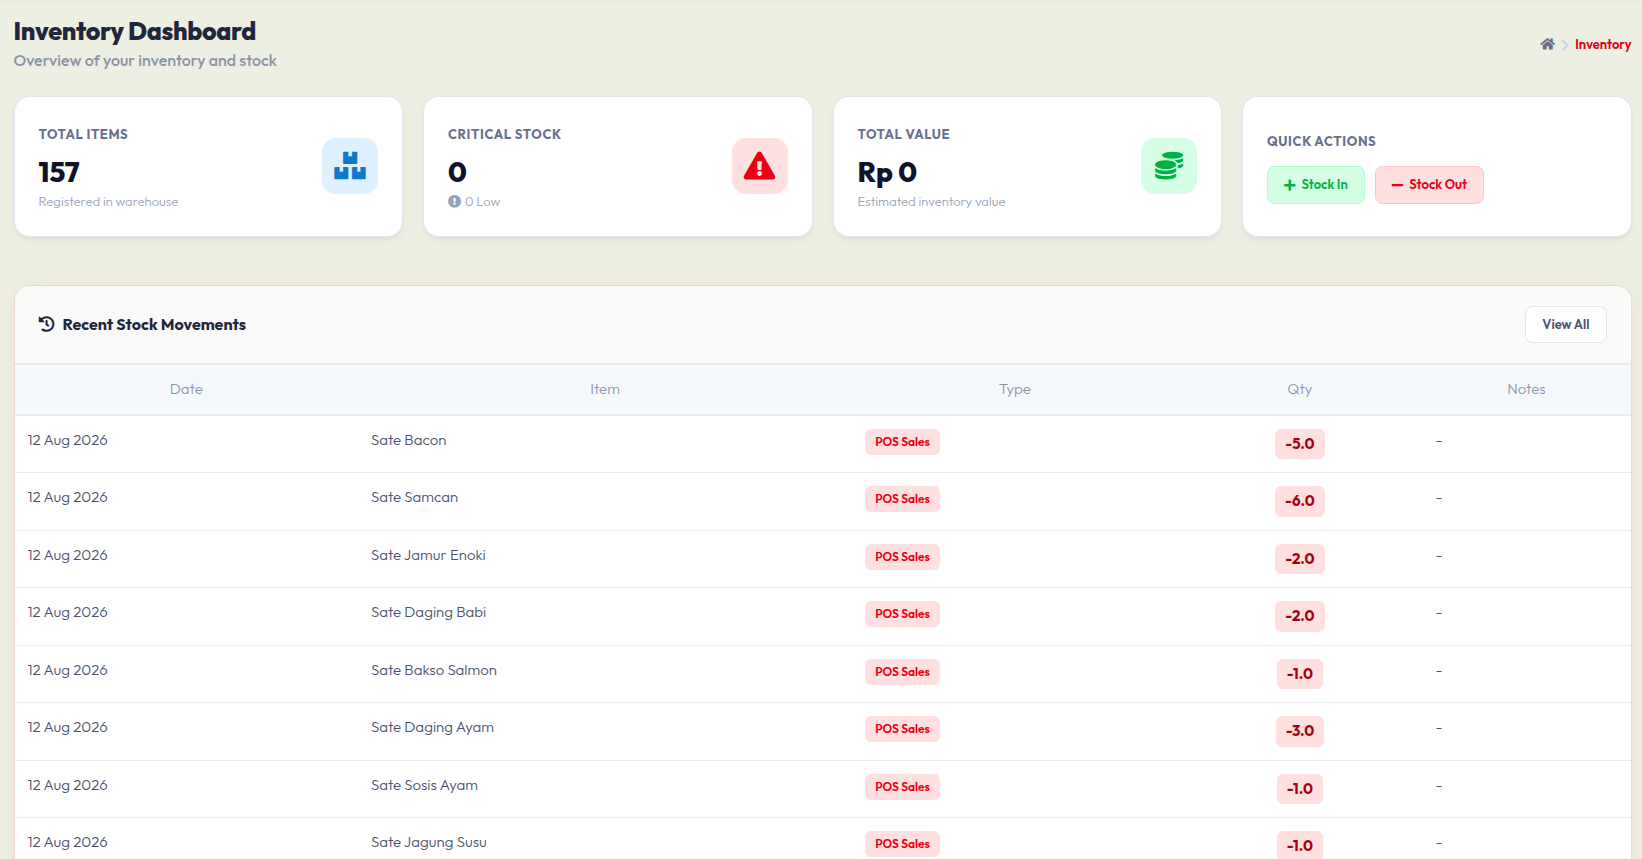Screen dimensions: 1642x859
Task: Select the Qty column header
Action: tap(1300, 389)
